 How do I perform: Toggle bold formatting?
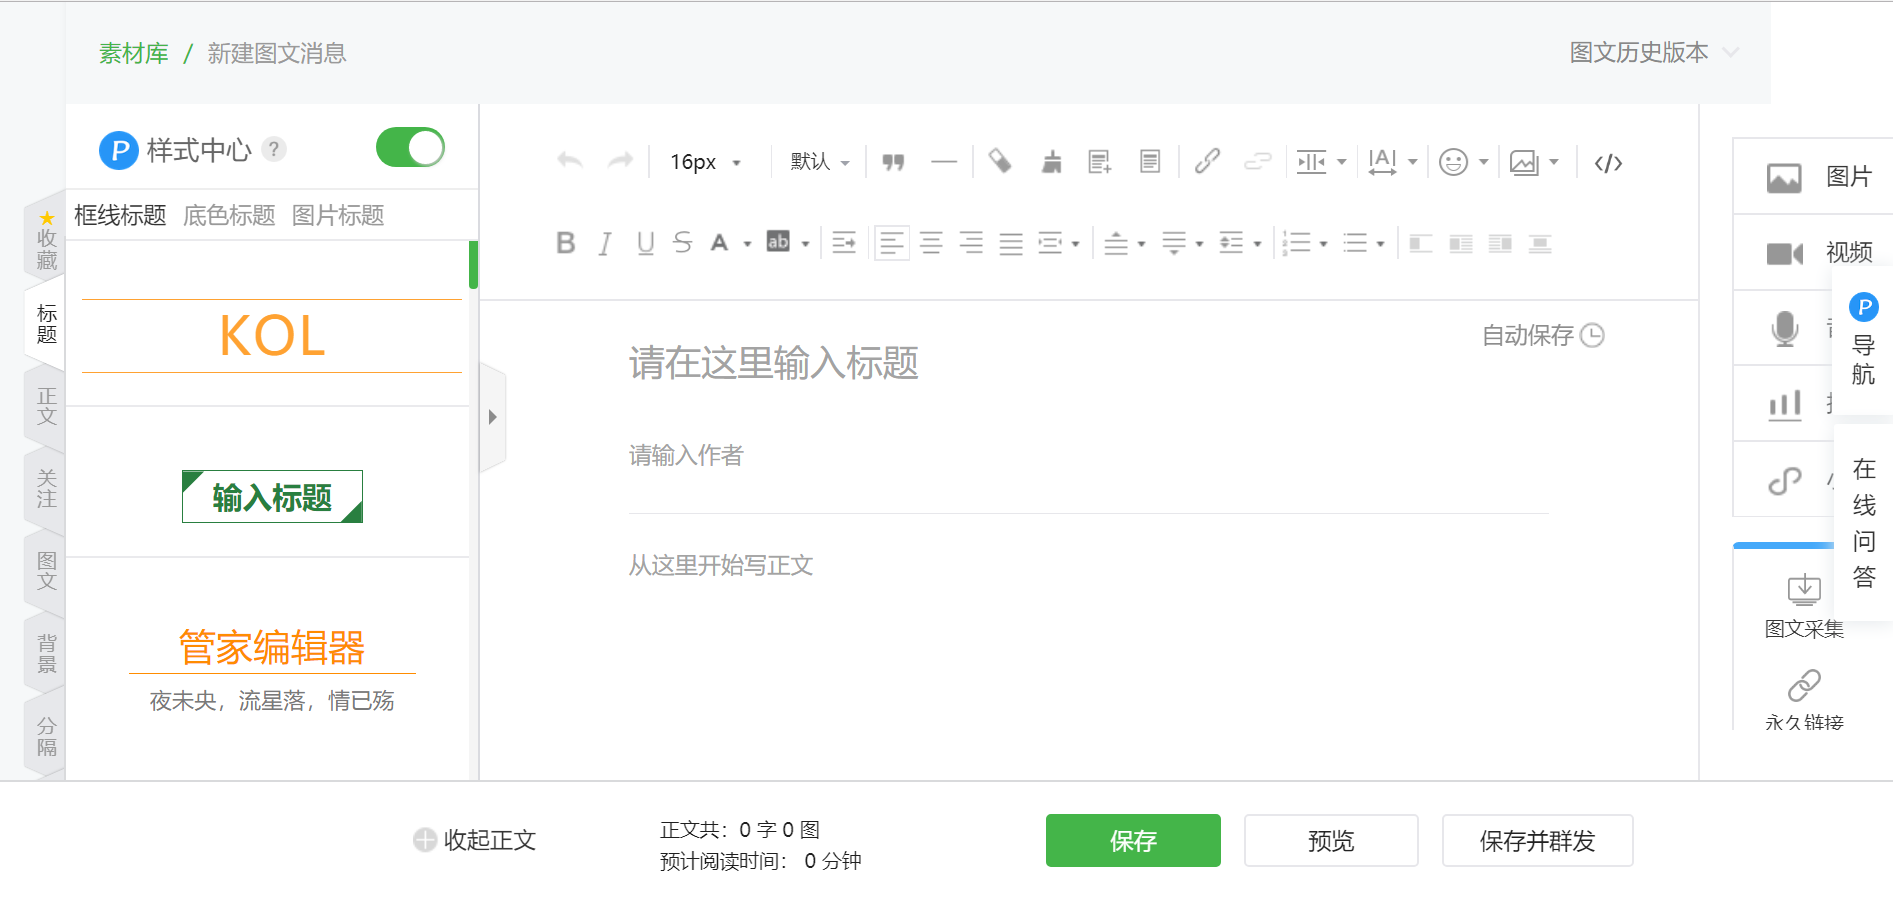tap(566, 243)
